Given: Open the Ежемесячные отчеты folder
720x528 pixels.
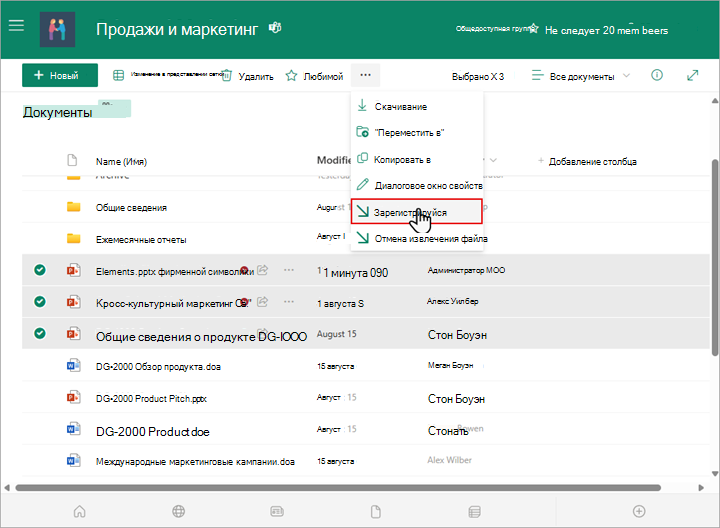Looking at the screenshot, I should [141, 240].
